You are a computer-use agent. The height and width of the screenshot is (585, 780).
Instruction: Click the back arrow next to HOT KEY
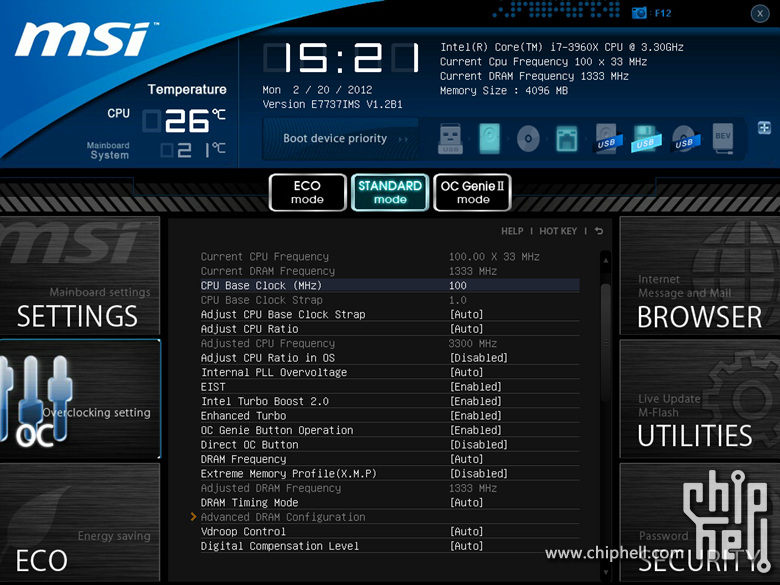point(599,231)
